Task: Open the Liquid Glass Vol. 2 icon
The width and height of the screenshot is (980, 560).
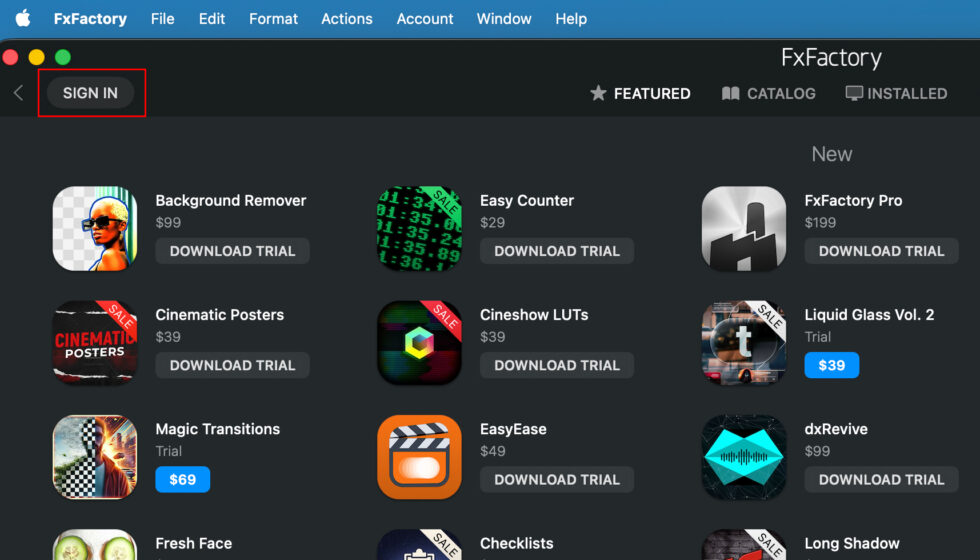Action: point(744,343)
